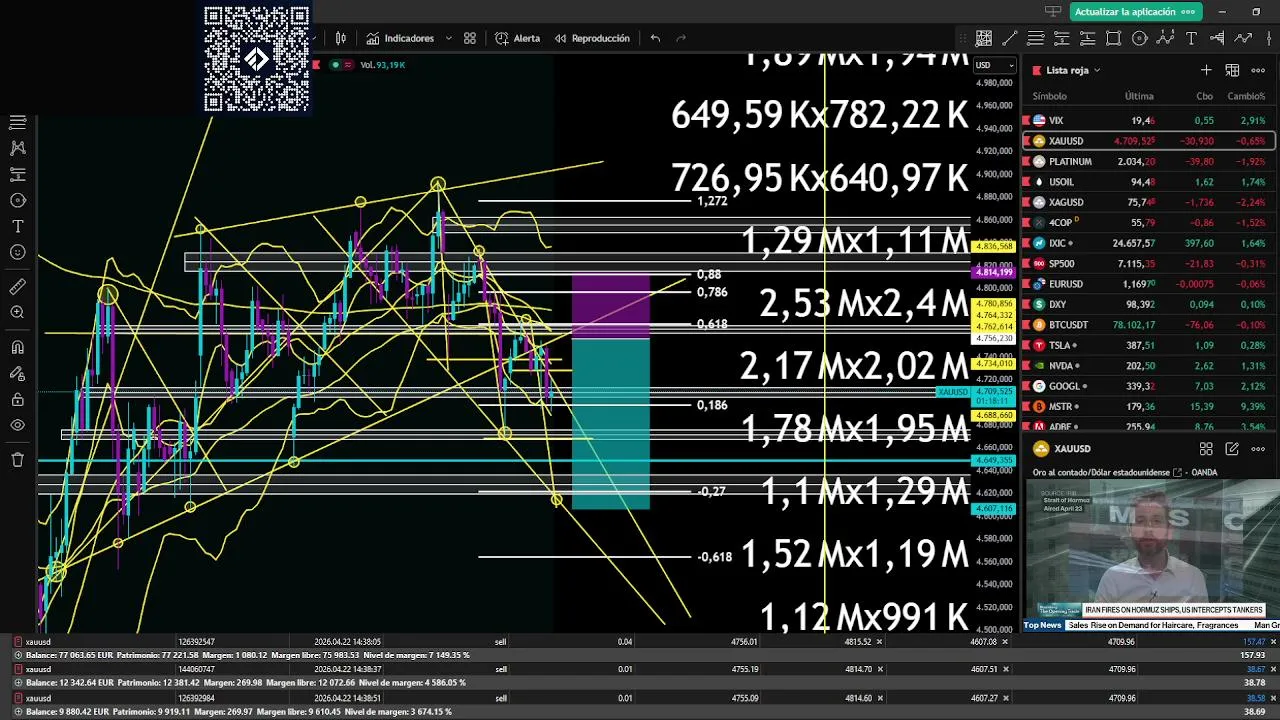Sort watchlist by Última column
The image size is (1280, 720).
pos(1139,96)
